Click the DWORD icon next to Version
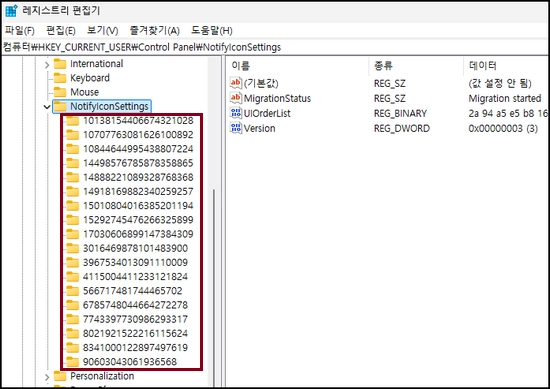550x389 pixels. [x=235, y=128]
